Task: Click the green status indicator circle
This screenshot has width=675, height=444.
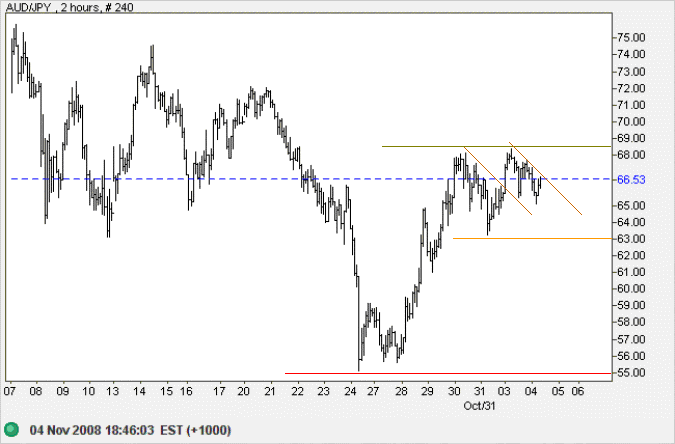Action: (12, 429)
